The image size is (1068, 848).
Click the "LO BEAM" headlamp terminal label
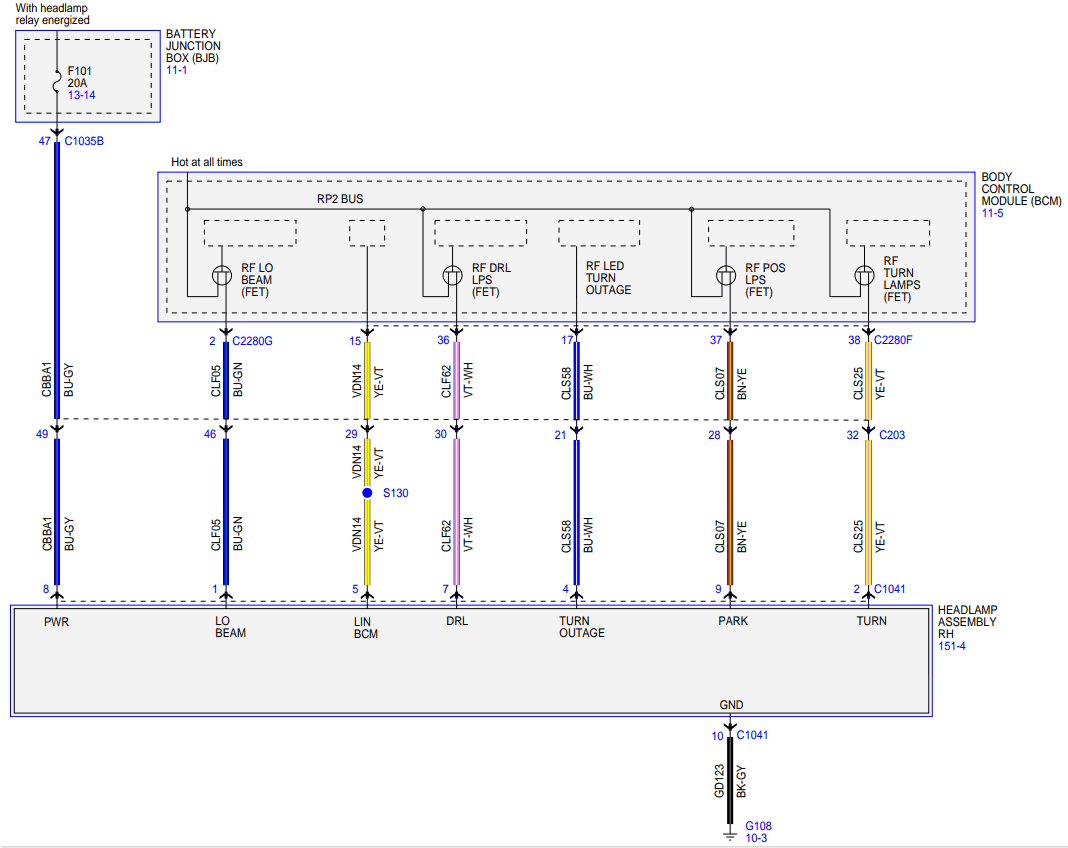click(230, 627)
